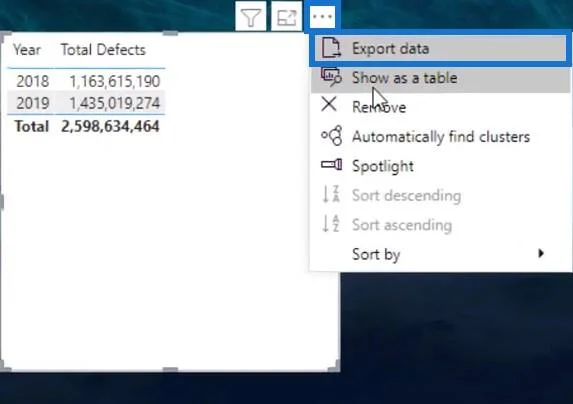Click the filter funnel icon above the visual
The height and width of the screenshot is (404, 573).
[x=251, y=17]
